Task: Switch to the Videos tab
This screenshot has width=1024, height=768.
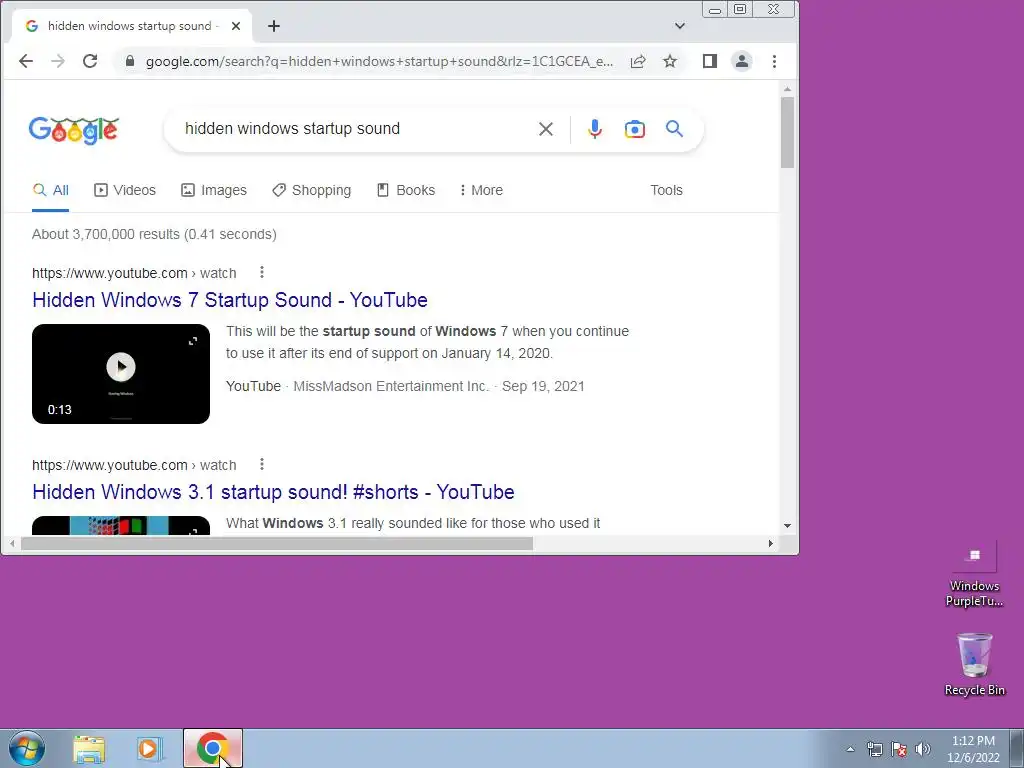Action: pyautogui.click(x=125, y=190)
